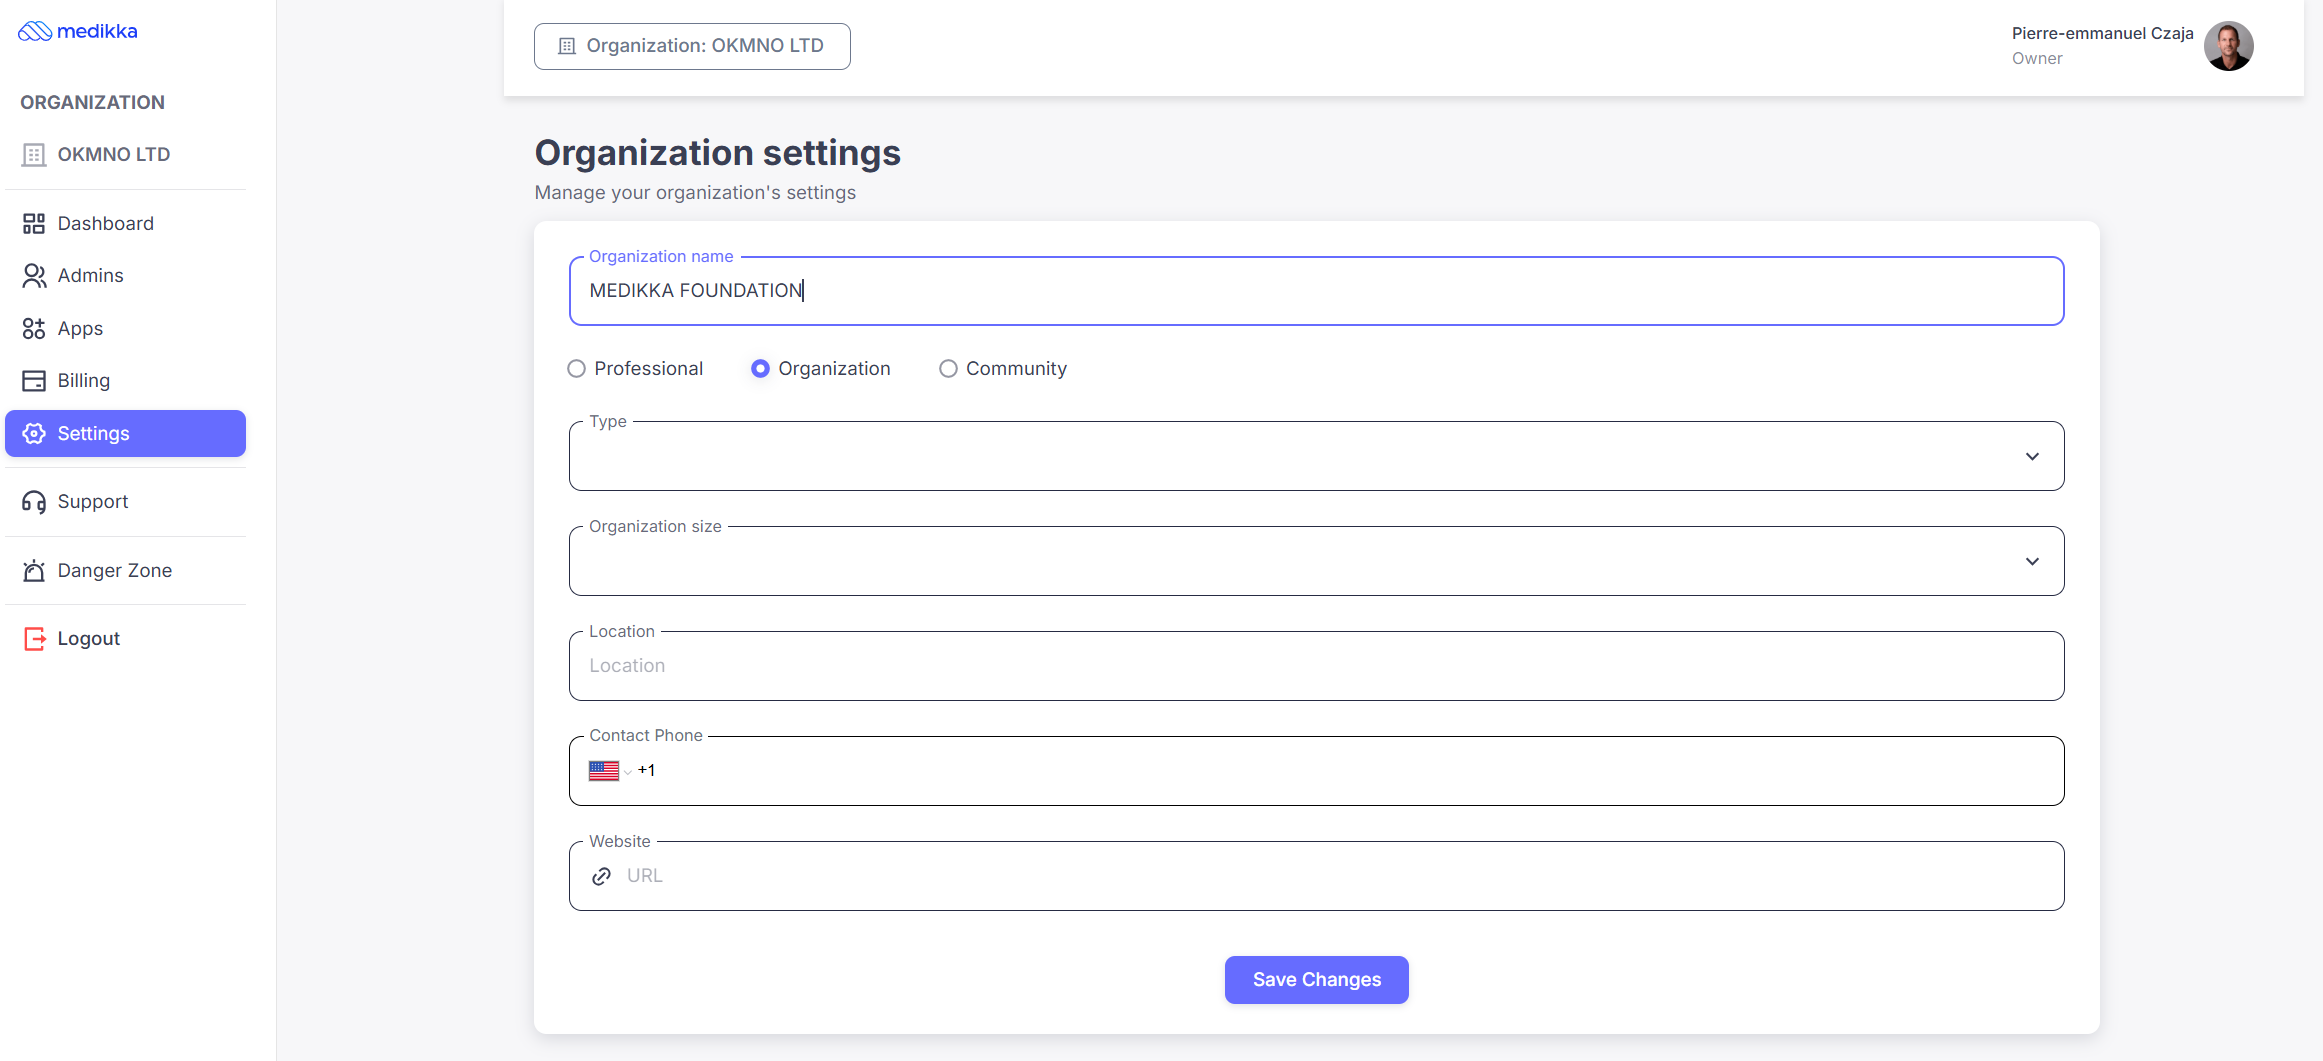Open the US flag country code selector
Viewport: 2323px width, 1061px height.
click(x=609, y=771)
